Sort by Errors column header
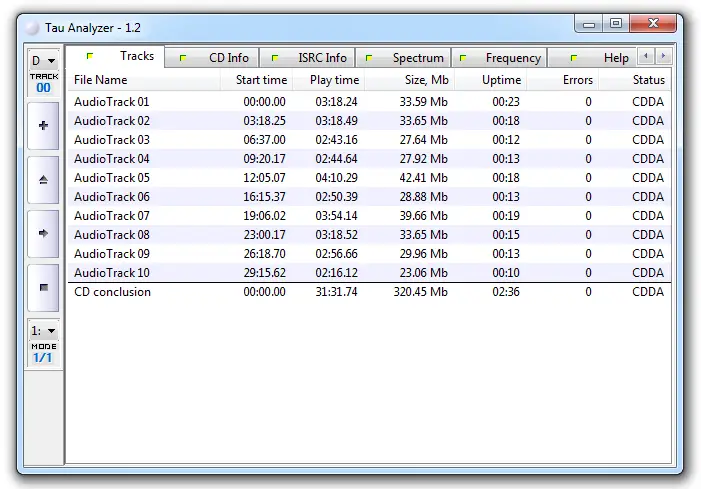701x489 pixels. click(x=563, y=80)
